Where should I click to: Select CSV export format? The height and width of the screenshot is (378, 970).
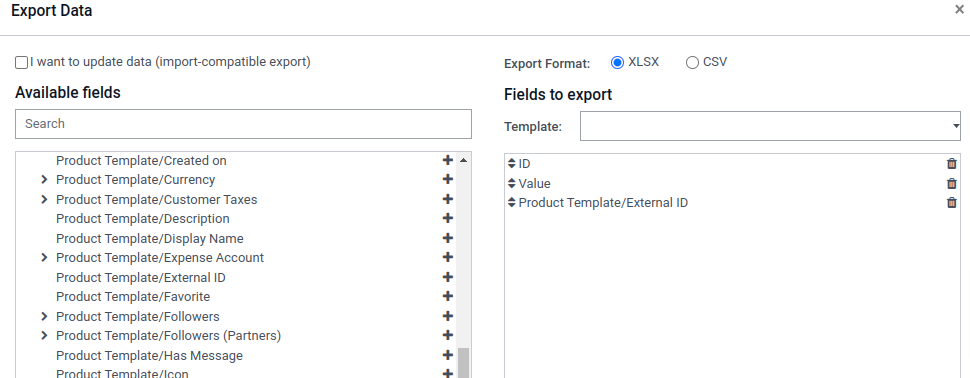692,62
